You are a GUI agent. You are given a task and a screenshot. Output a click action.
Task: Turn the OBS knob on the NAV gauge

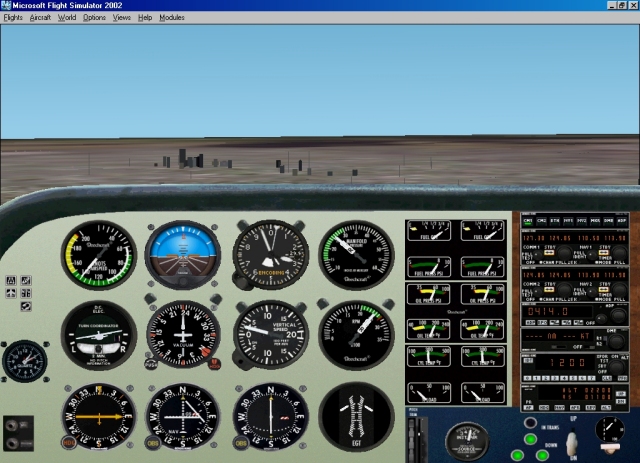(153, 443)
